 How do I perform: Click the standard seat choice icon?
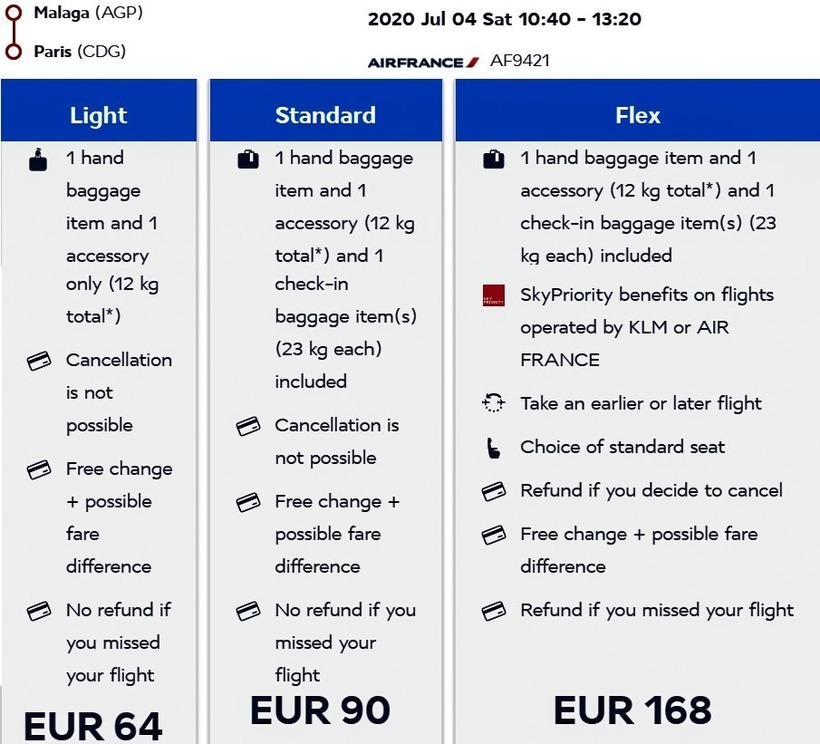493,447
